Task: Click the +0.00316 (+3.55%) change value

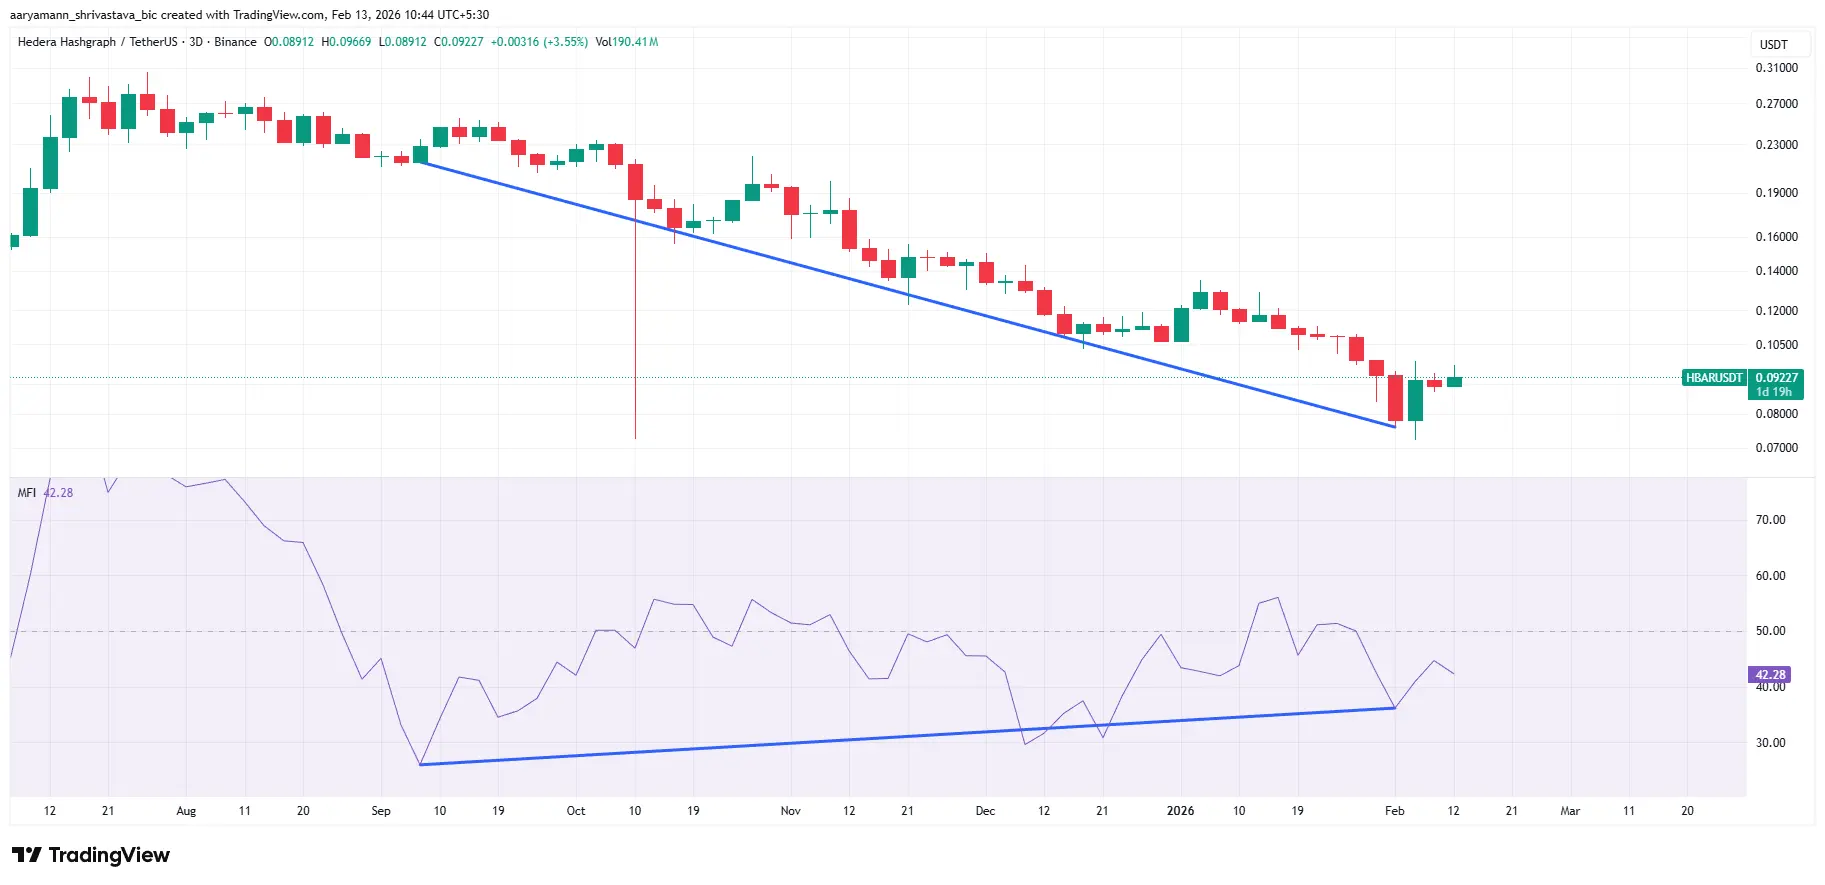Action: click(538, 42)
